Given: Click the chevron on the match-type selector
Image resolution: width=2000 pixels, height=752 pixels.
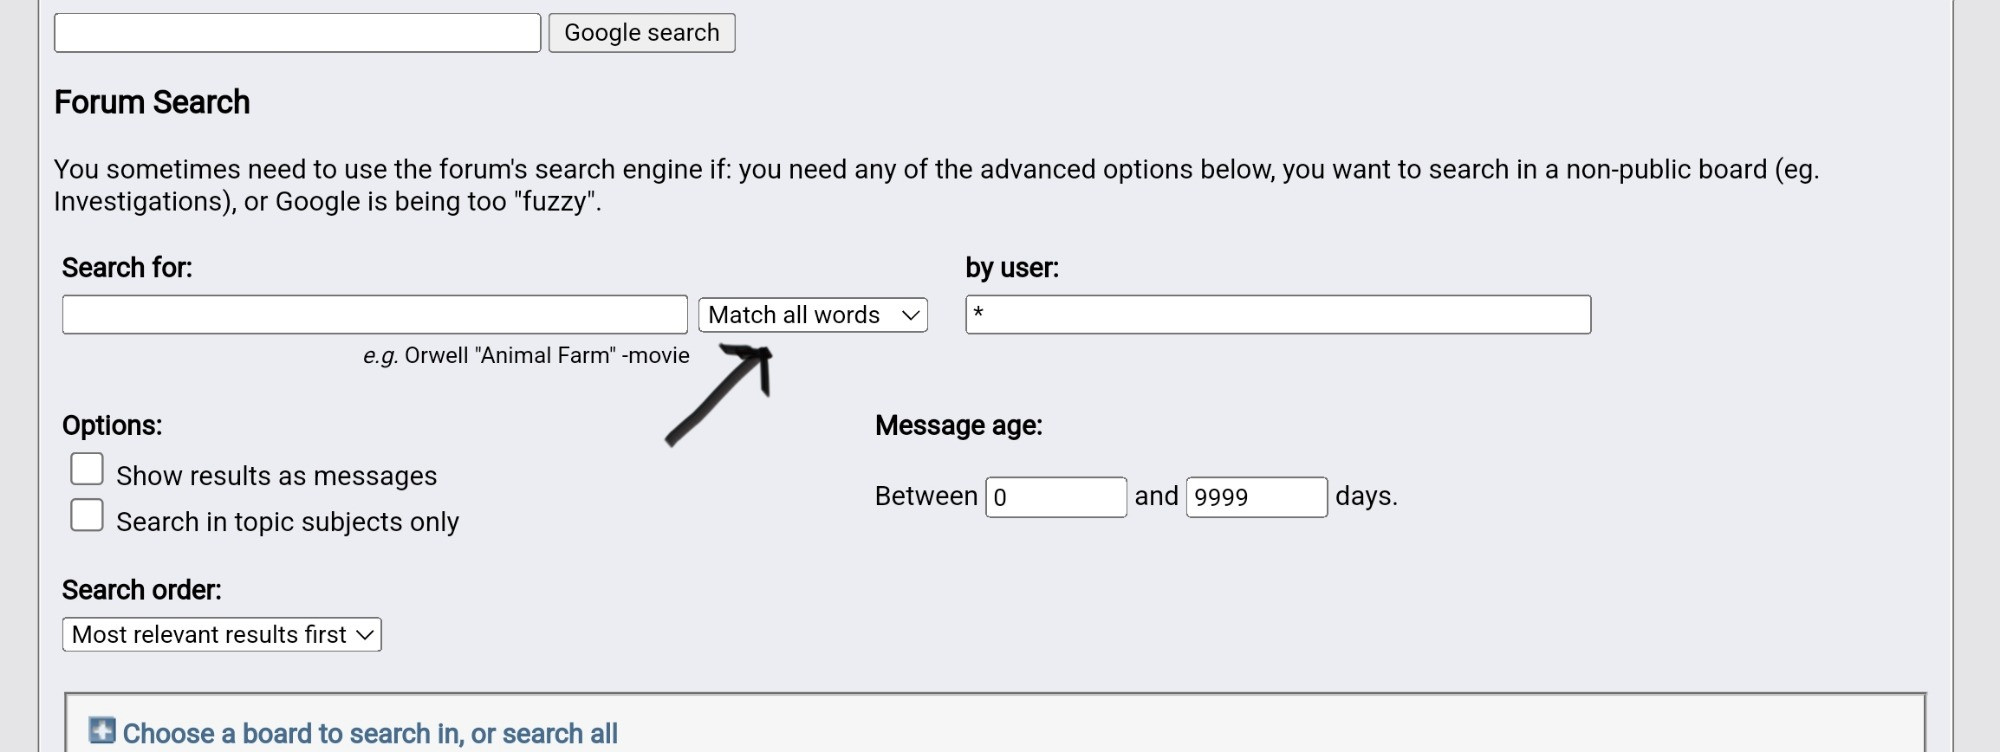Looking at the screenshot, I should pos(910,315).
